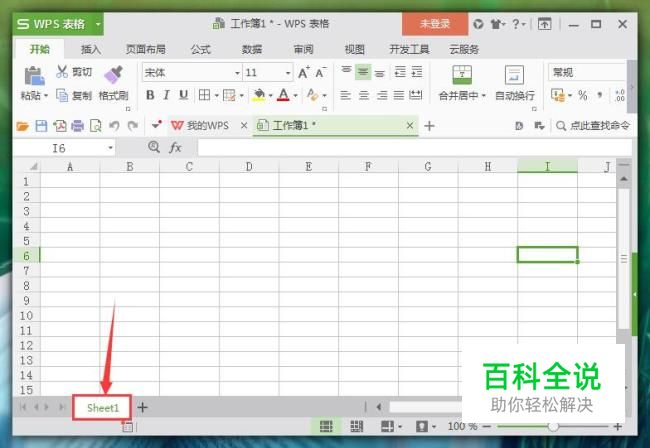
Task: Click the Auto Wrap (自动换行) button
Action: (514, 84)
